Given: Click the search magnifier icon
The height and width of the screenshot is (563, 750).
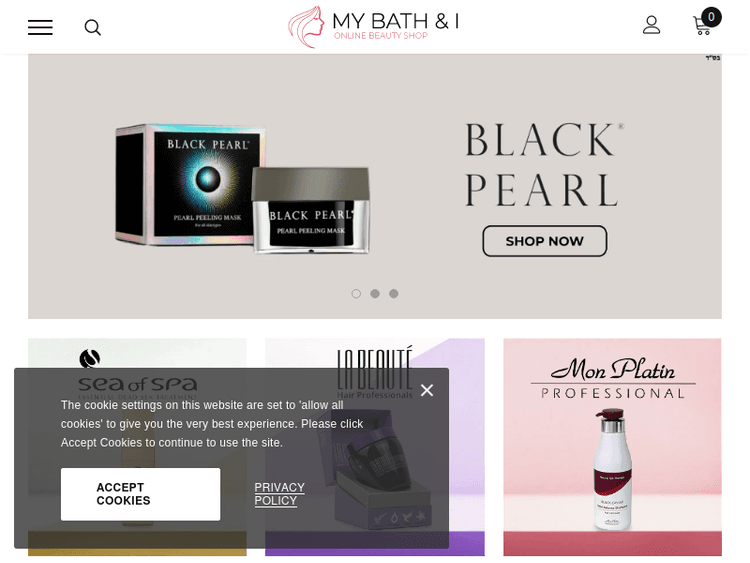Looking at the screenshot, I should click(92, 27).
